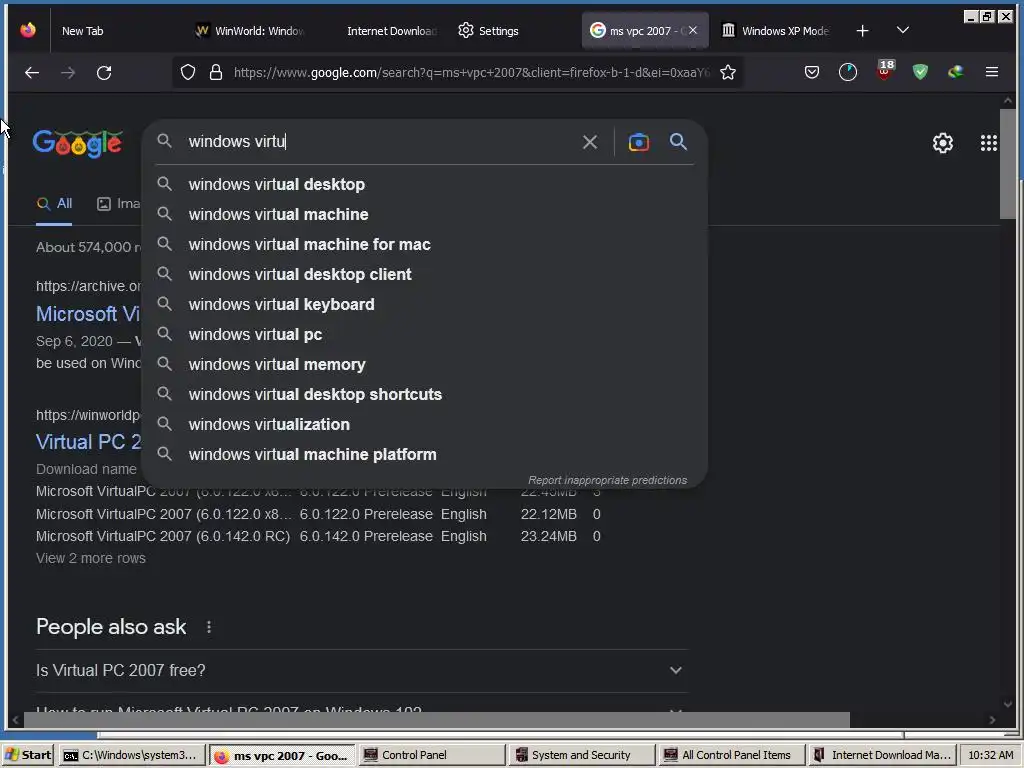This screenshot has height=768, width=1024.
Task: Choose suggestion windows virtual desktop shortcuts
Action: coord(424,394)
